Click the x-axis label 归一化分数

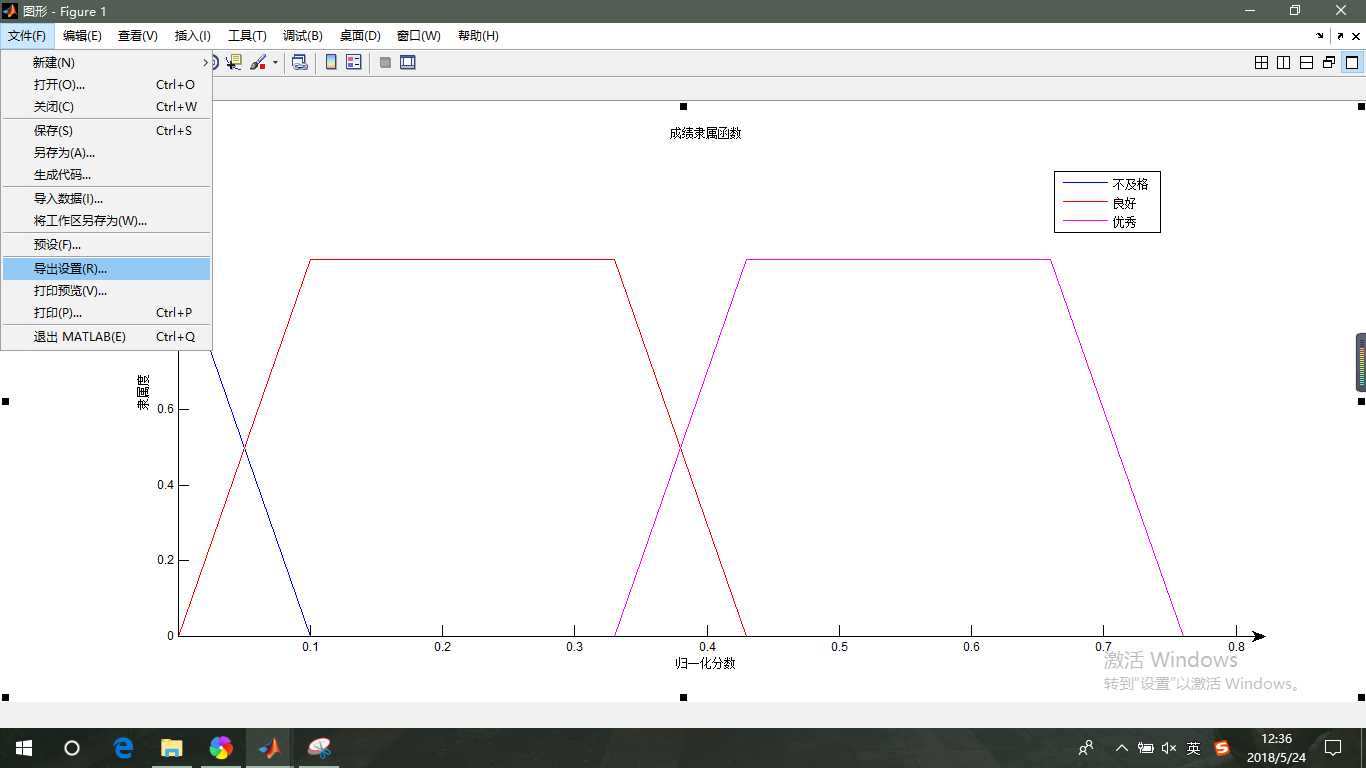coord(705,663)
